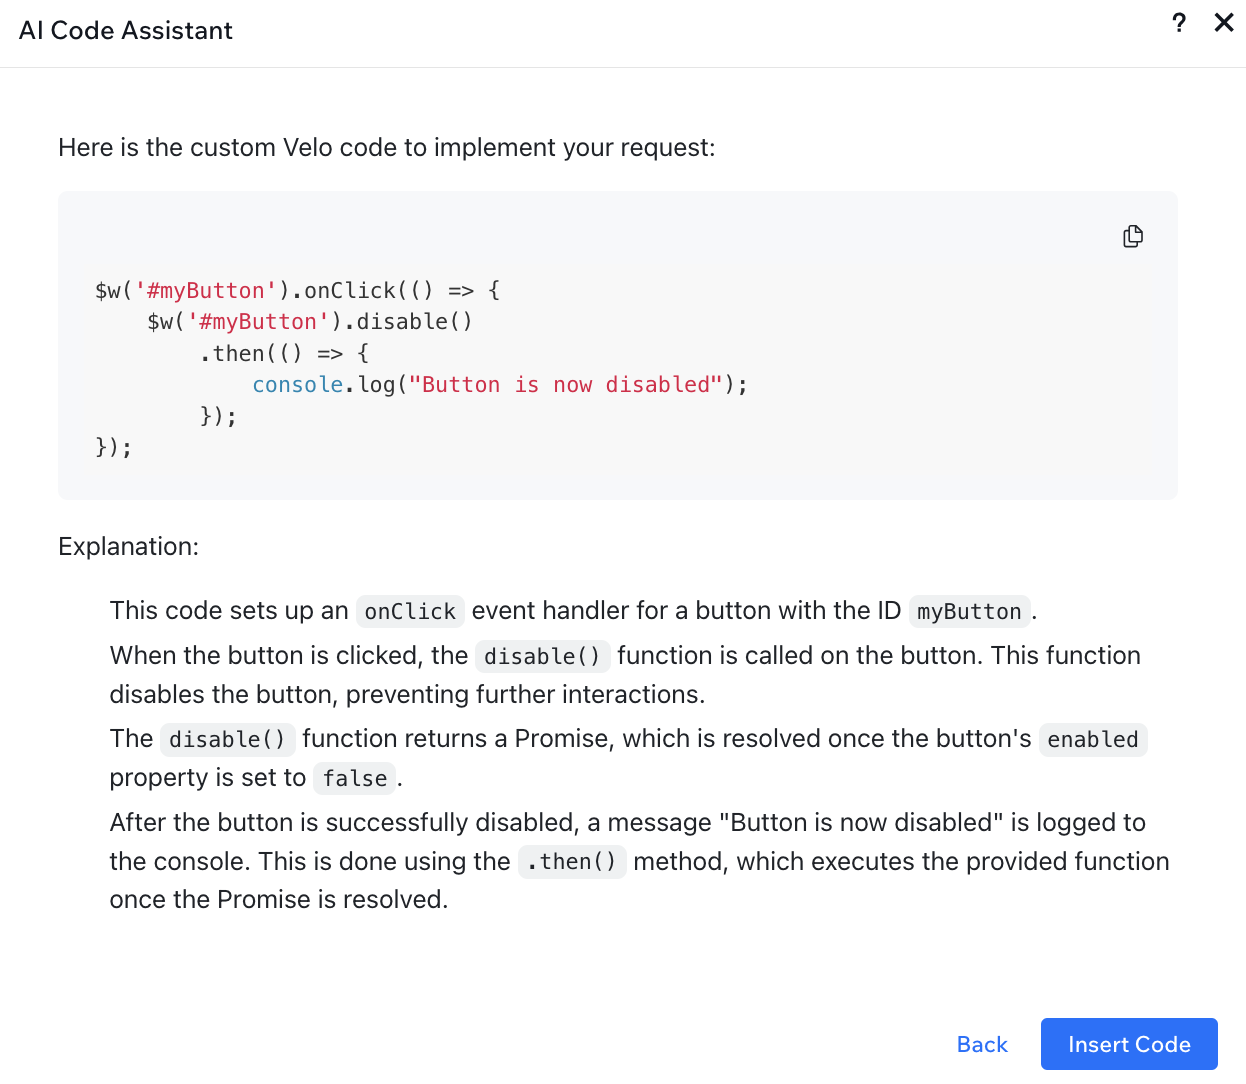Click the 'Here is the custom Velo code' sentence
The image size is (1246, 1084).
coord(387,147)
